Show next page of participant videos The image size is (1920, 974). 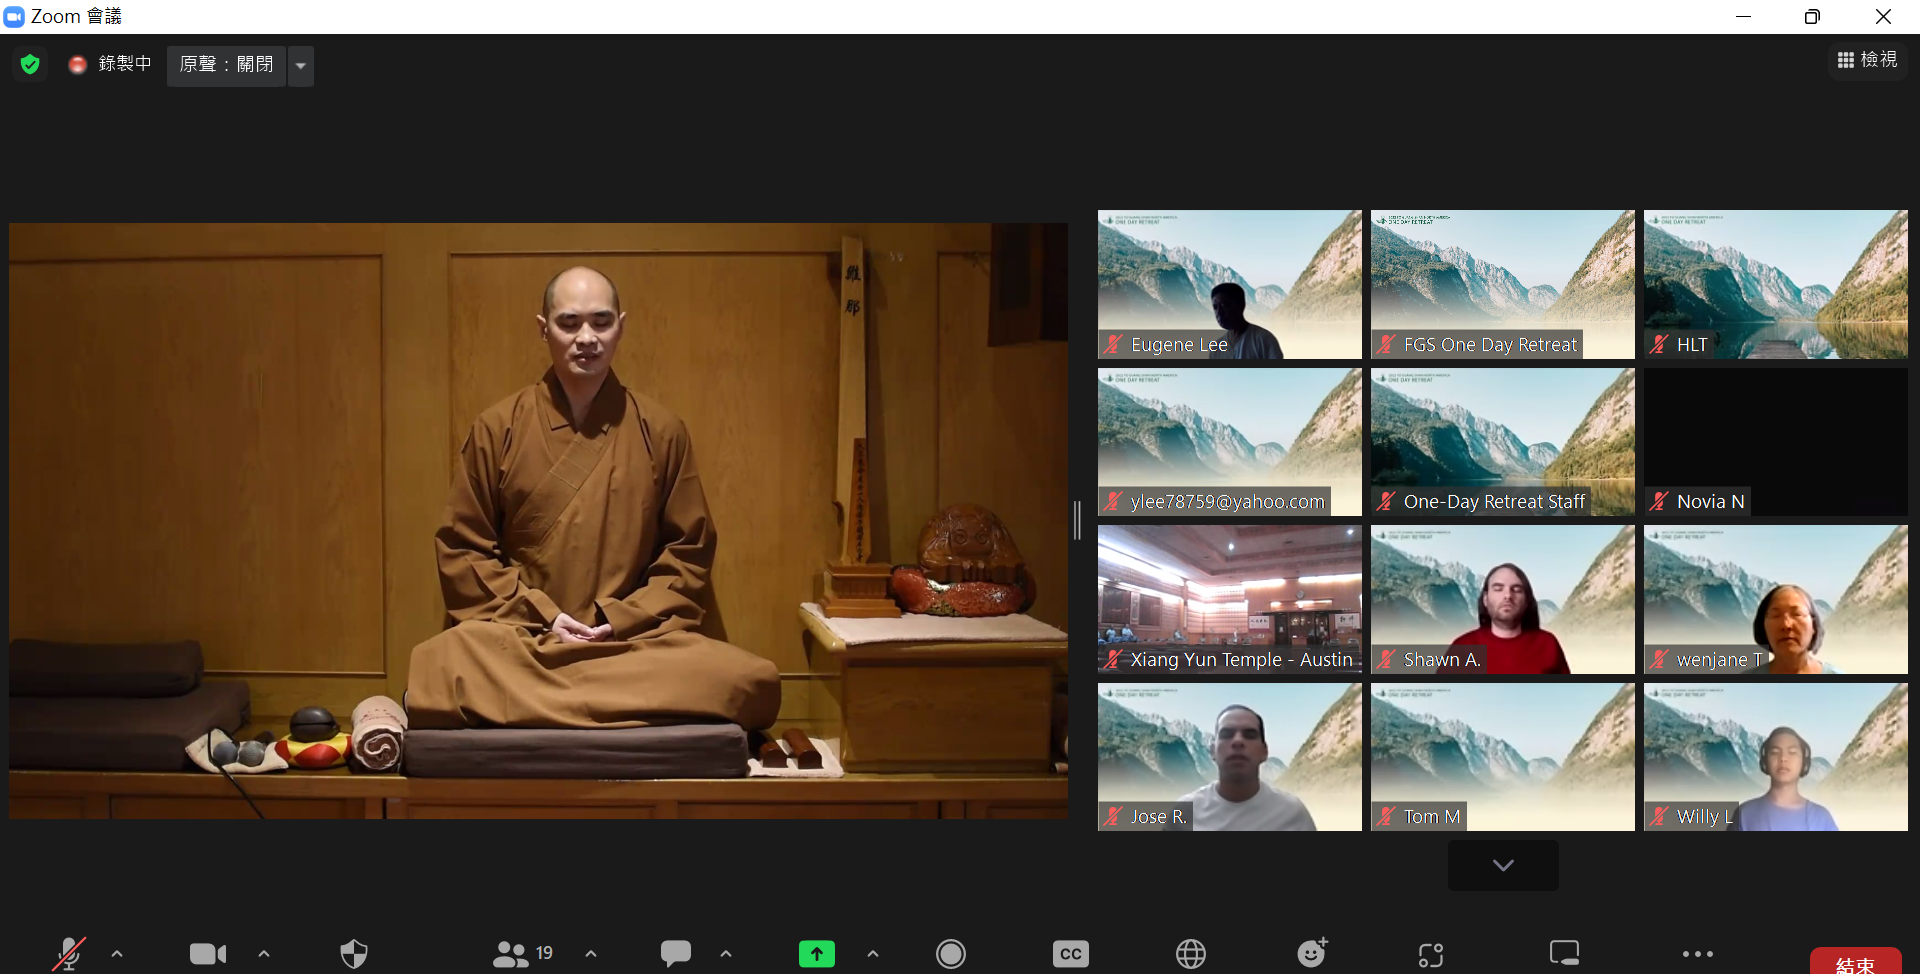pyautogui.click(x=1502, y=865)
